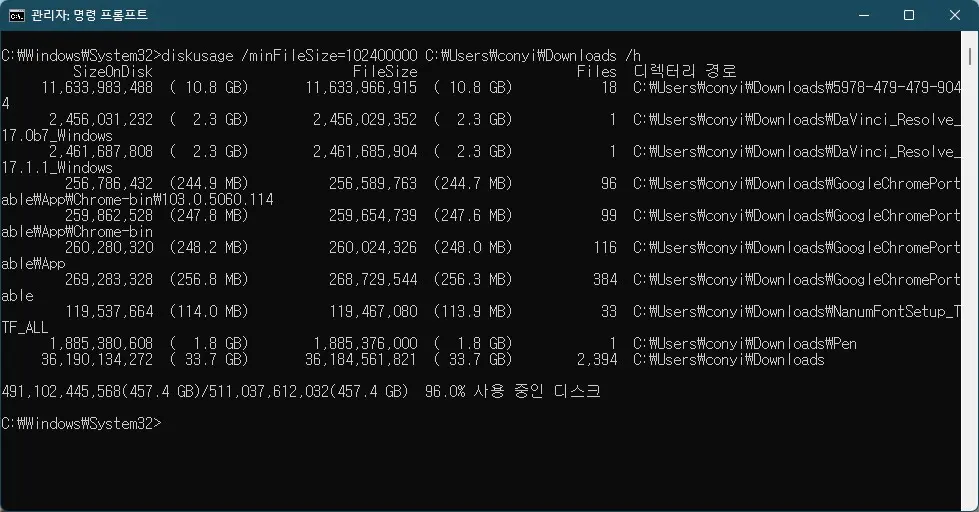Viewport: 979px width, 512px height.
Task: Click the size on disk '269,283,328'
Action: pyautogui.click(x=109, y=280)
